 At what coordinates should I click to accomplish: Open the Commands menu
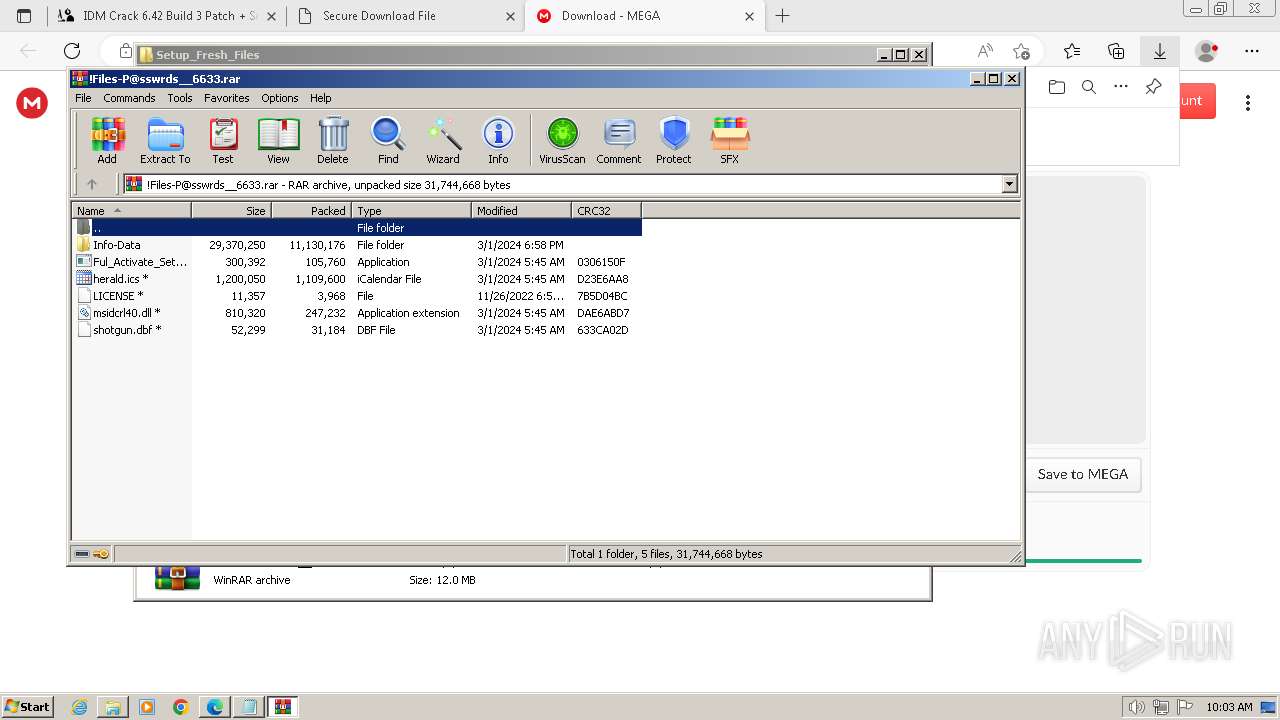[129, 98]
